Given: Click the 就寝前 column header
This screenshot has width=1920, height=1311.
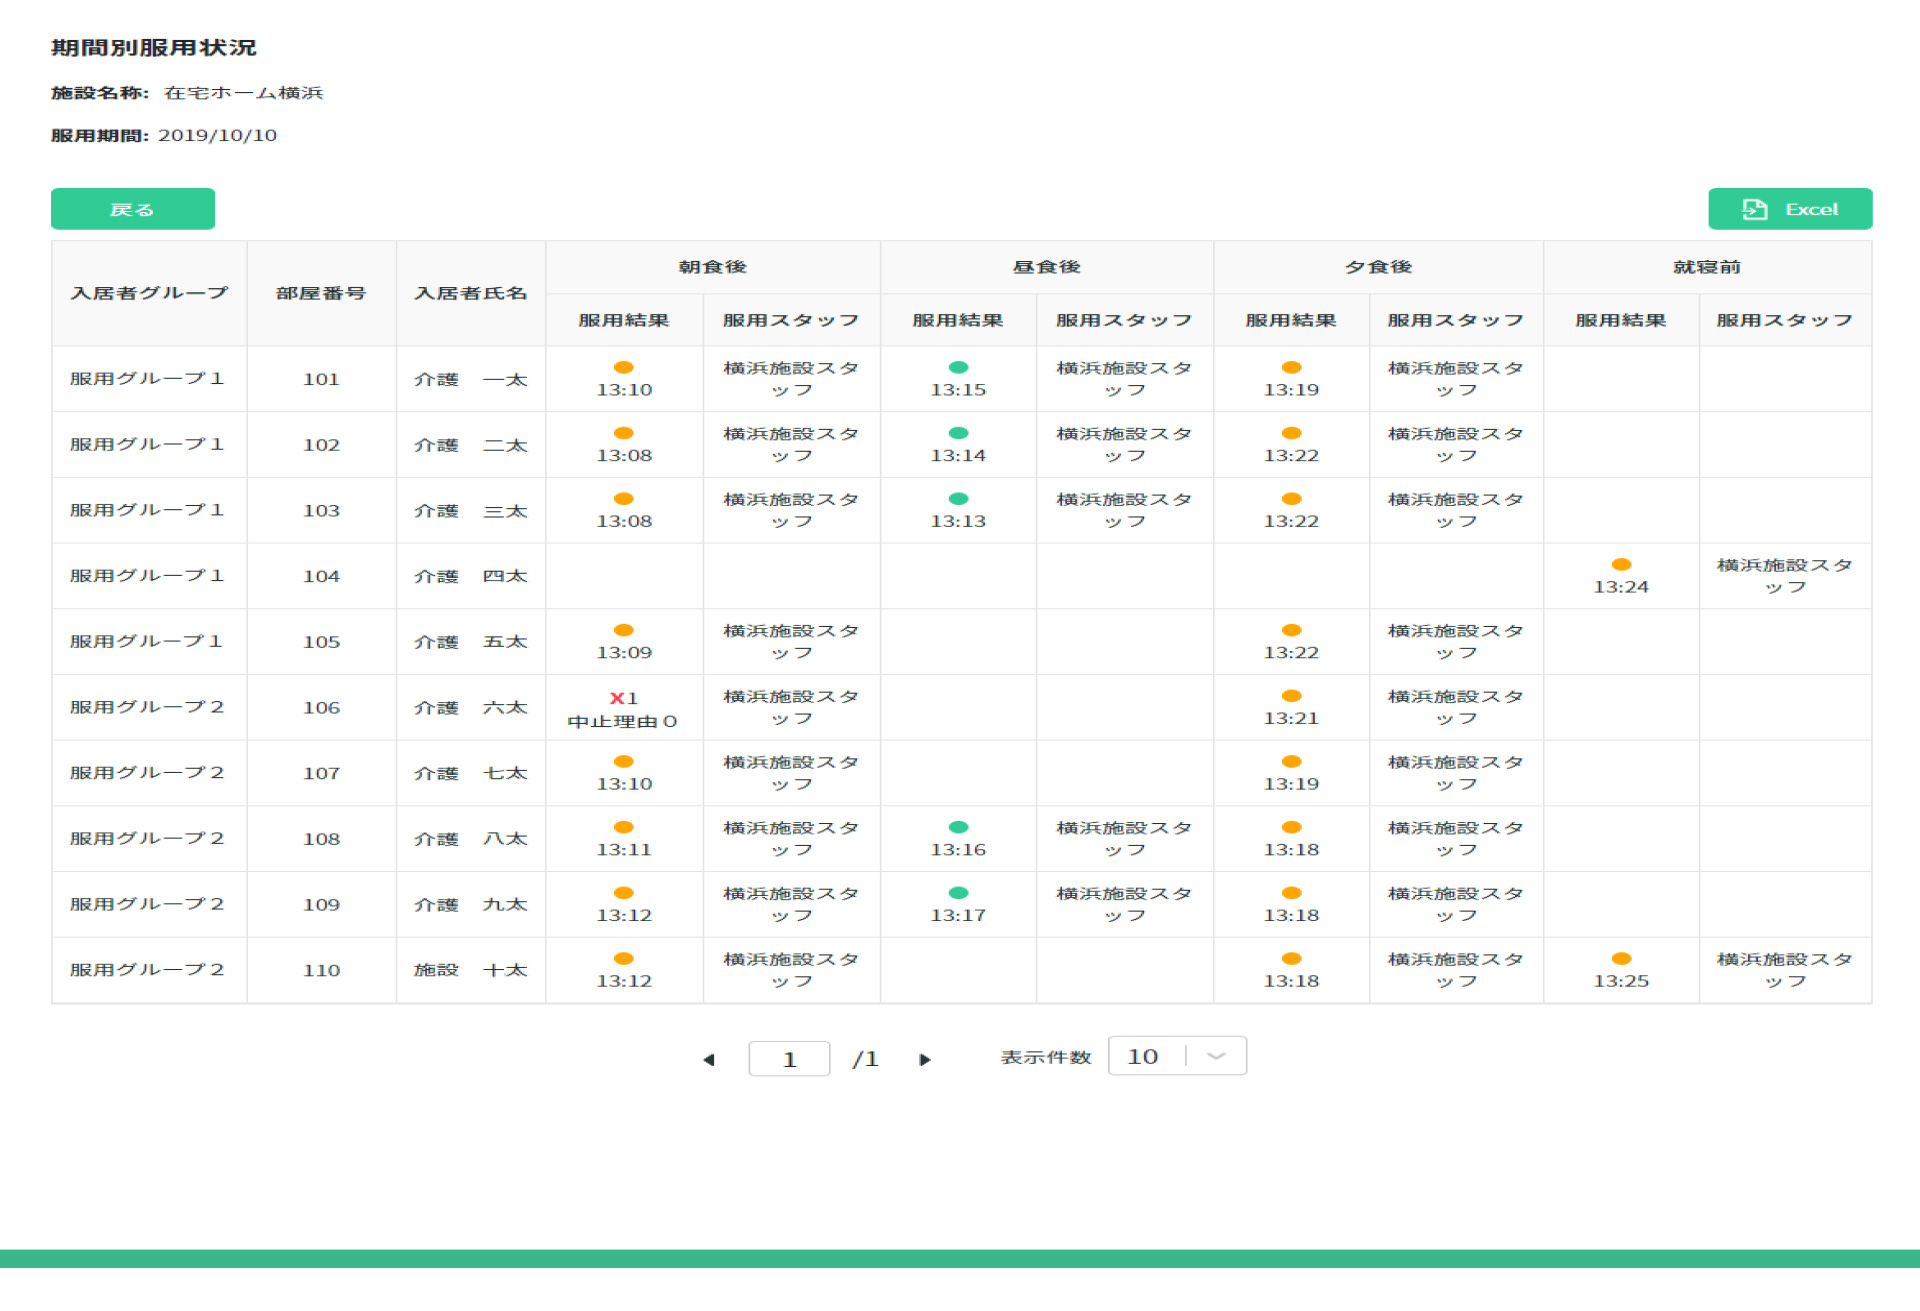Looking at the screenshot, I should click(x=1706, y=267).
